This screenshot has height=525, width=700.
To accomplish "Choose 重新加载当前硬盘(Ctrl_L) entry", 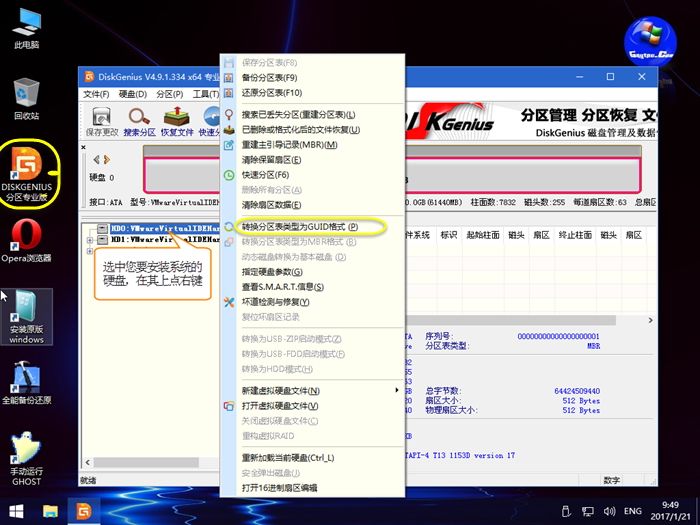I will coord(312,458).
